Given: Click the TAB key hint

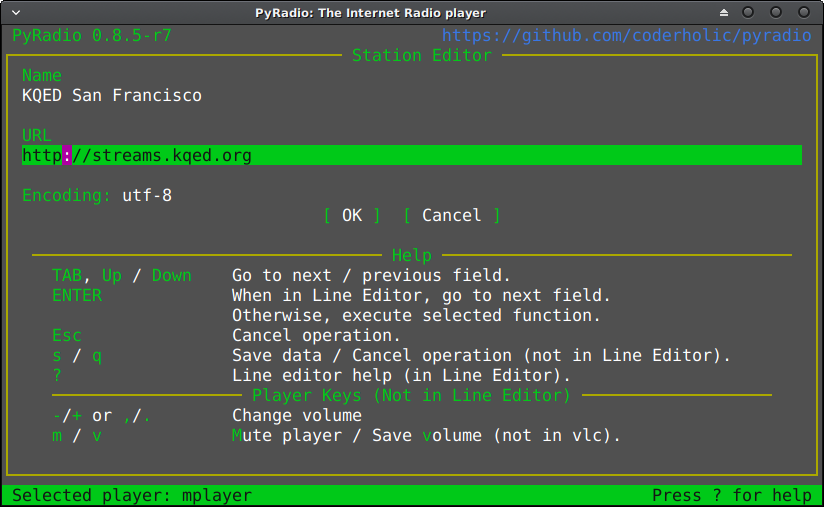Looking at the screenshot, I should [67, 275].
